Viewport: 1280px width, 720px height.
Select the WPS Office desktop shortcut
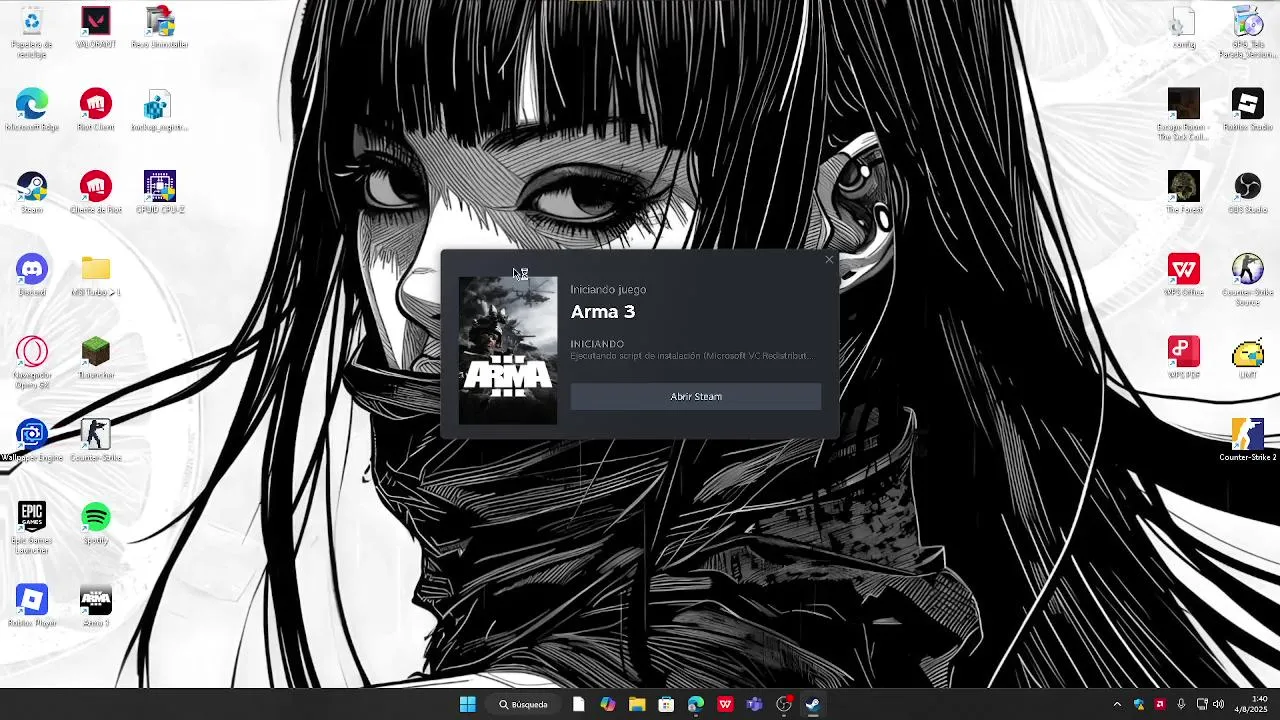point(1184,275)
